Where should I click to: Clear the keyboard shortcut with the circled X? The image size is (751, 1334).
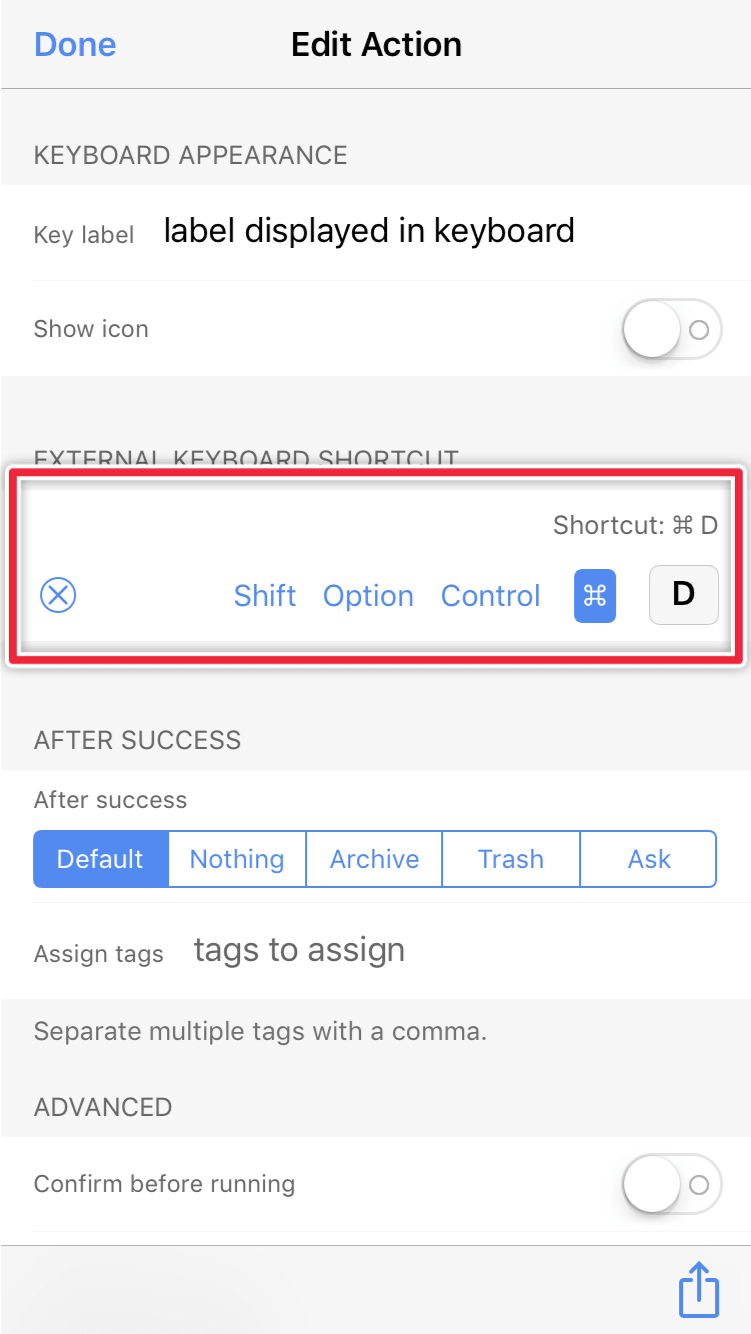59,596
